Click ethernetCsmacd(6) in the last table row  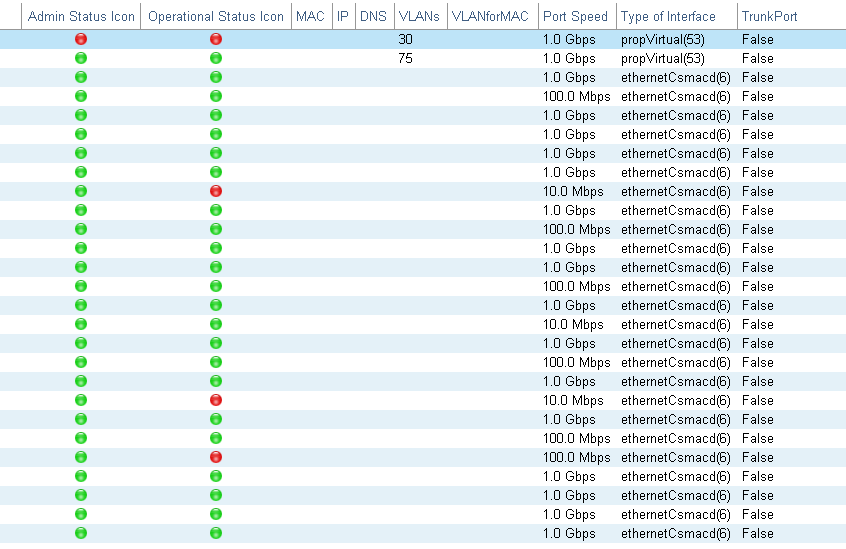click(676, 534)
